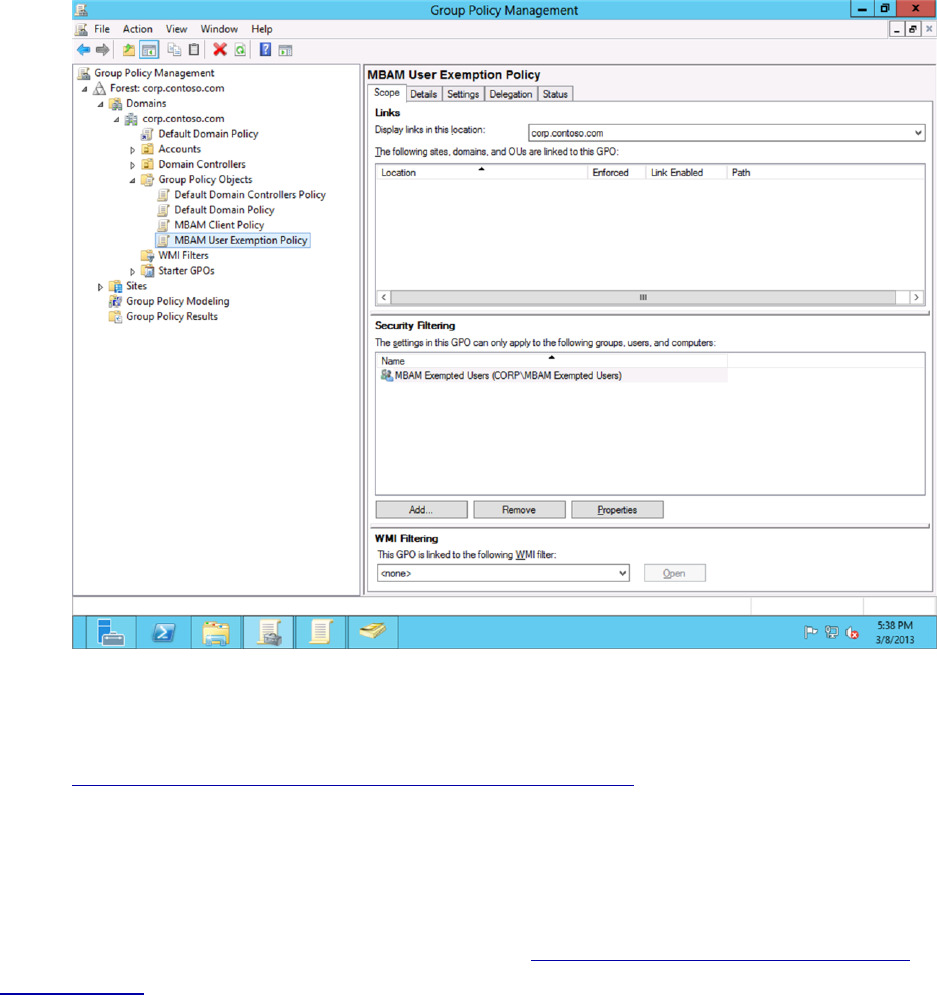Image resolution: width=937 pixels, height=995 pixels.
Task: Select the Scope tab
Action: pos(386,93)
